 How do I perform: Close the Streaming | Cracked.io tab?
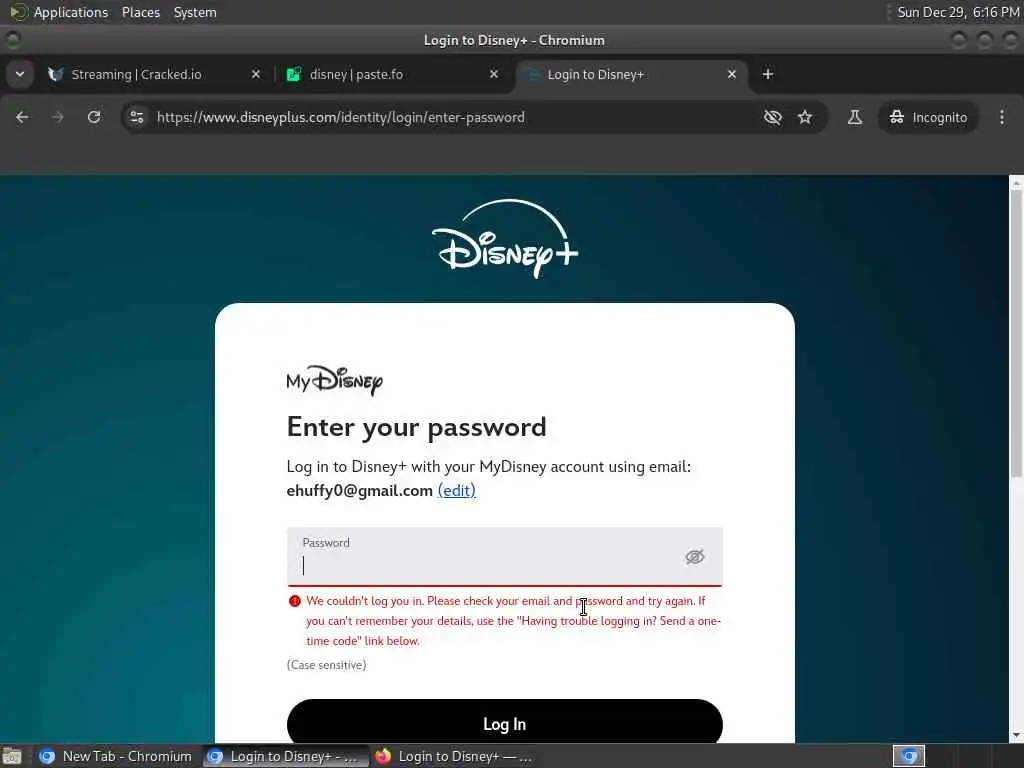pos(256,74)
